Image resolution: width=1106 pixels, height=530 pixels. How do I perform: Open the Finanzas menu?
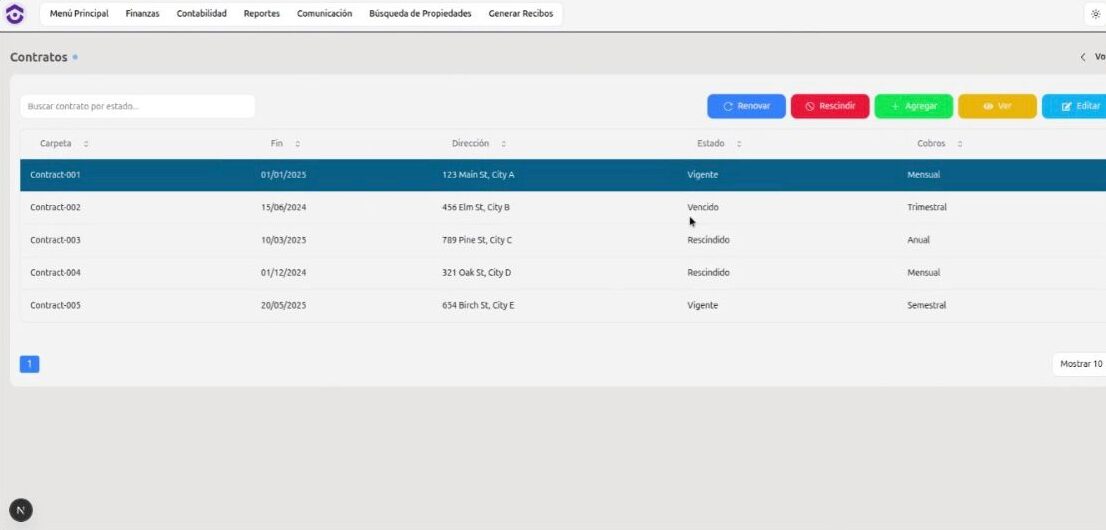[142, 14]
